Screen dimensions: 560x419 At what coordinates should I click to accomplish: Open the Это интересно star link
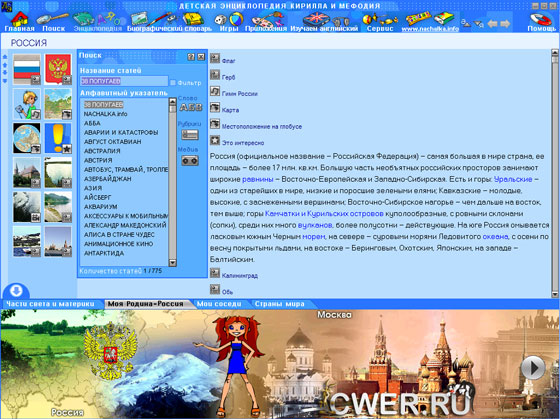click(237, 141)
